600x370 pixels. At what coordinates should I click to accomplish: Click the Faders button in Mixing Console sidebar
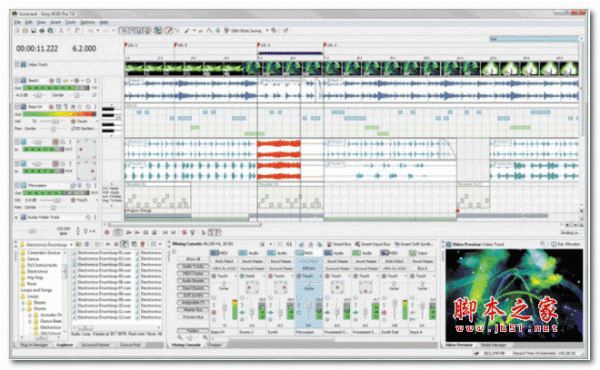[192, 331]
